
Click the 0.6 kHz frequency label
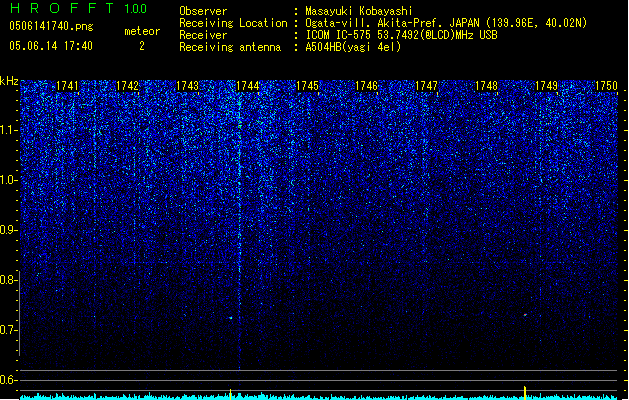point(8,380)
